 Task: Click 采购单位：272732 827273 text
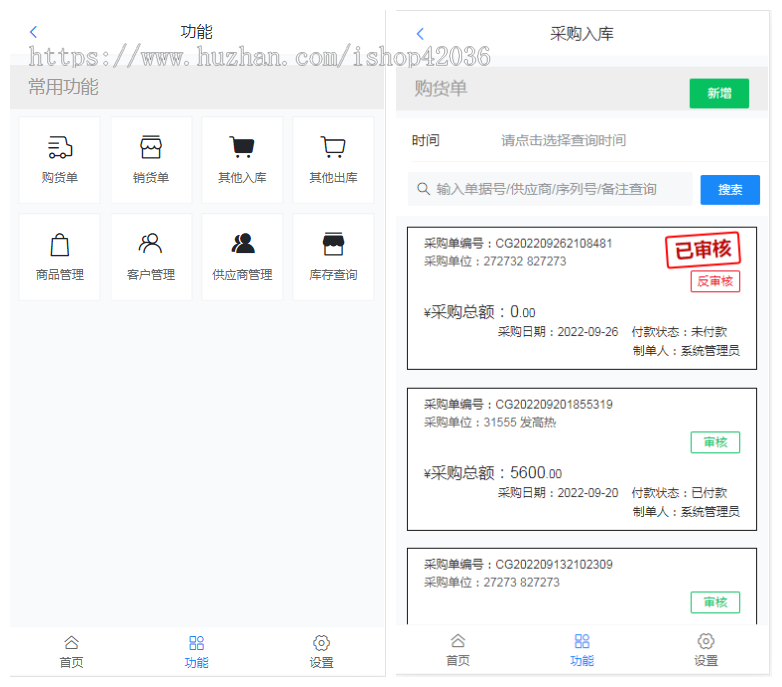pos(495,261)
